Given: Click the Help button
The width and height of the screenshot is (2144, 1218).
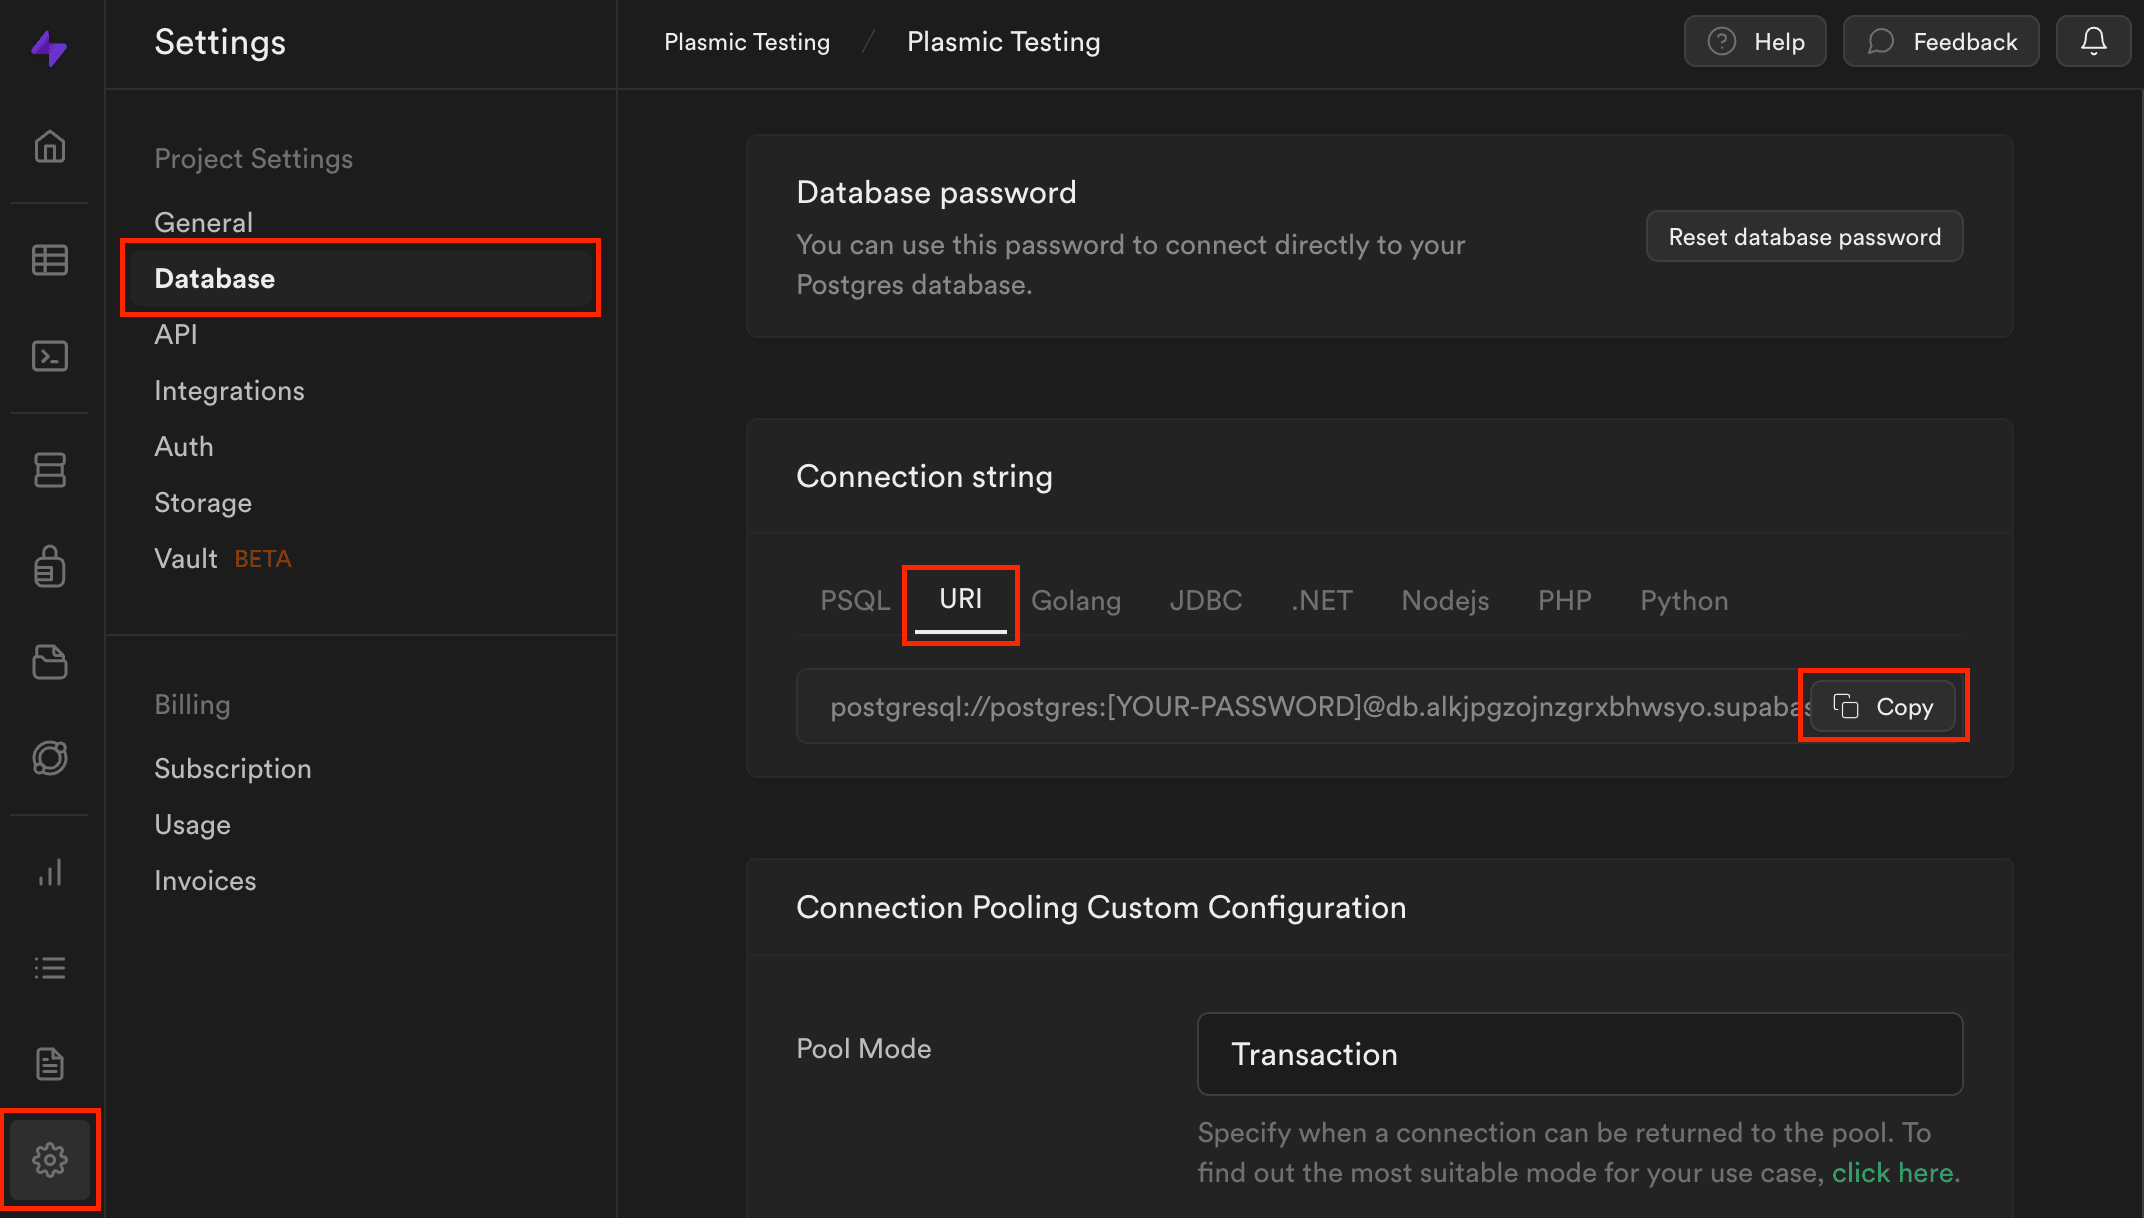Looking at the screenshot, I should [x=1755, y=41].
